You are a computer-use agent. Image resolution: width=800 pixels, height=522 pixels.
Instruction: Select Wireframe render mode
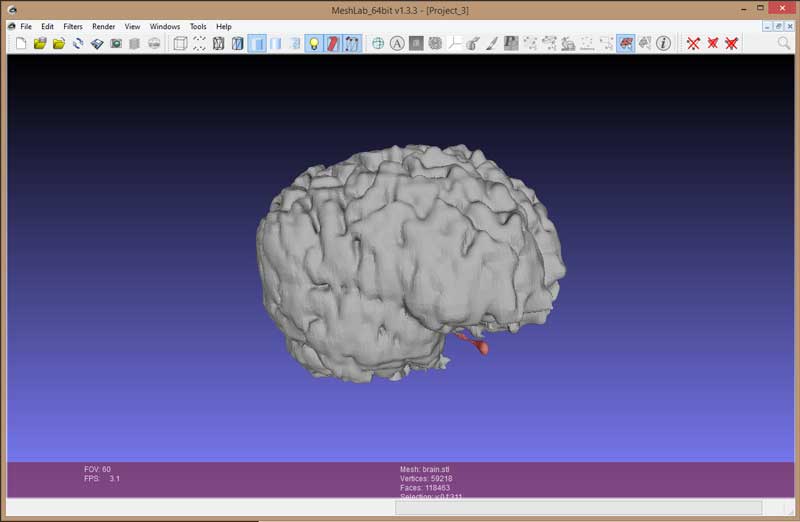point(218,44)
